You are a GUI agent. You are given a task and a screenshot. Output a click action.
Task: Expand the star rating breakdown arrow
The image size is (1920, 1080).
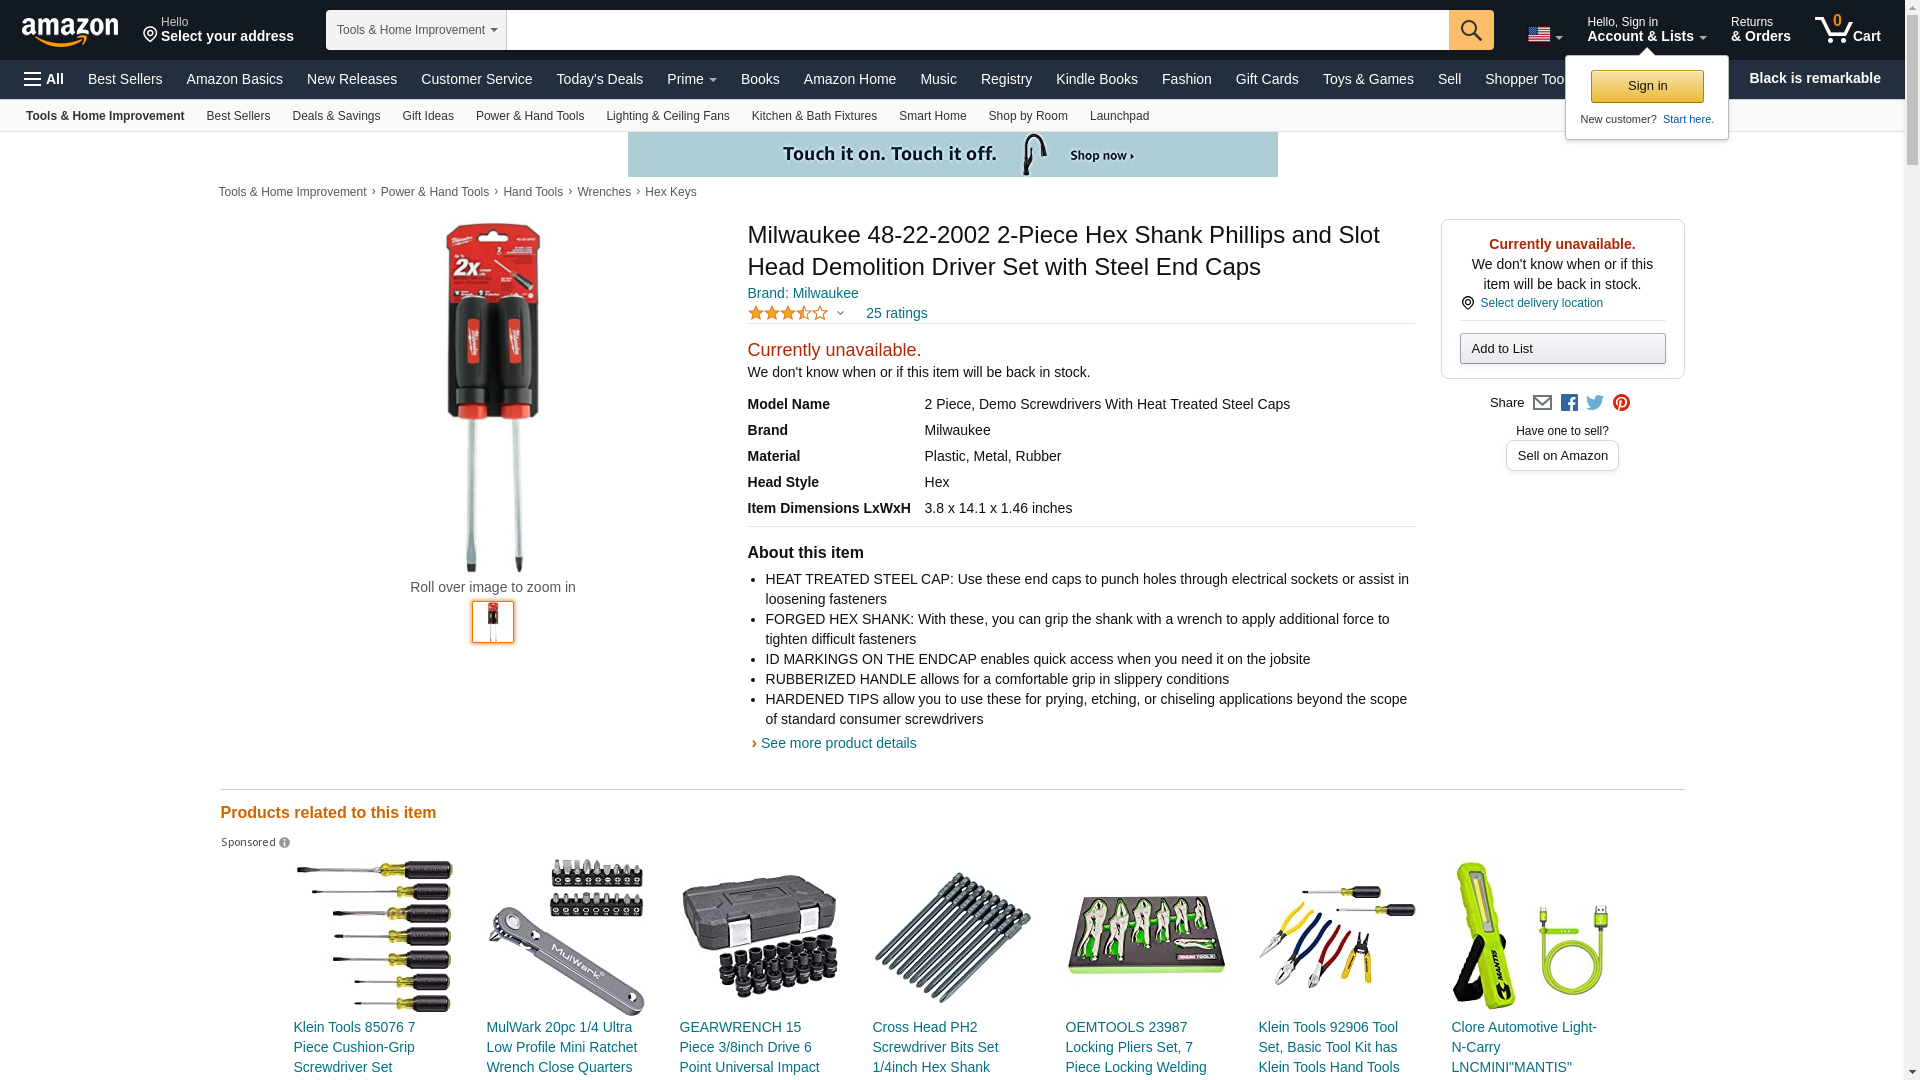pos(840,313)
